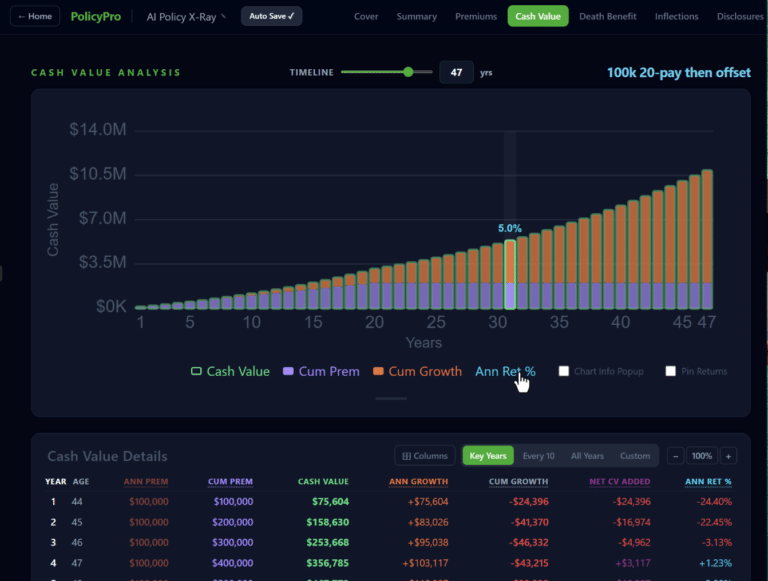
Task: Click the Home back-arrow button
Action: [x=35, y=16]
